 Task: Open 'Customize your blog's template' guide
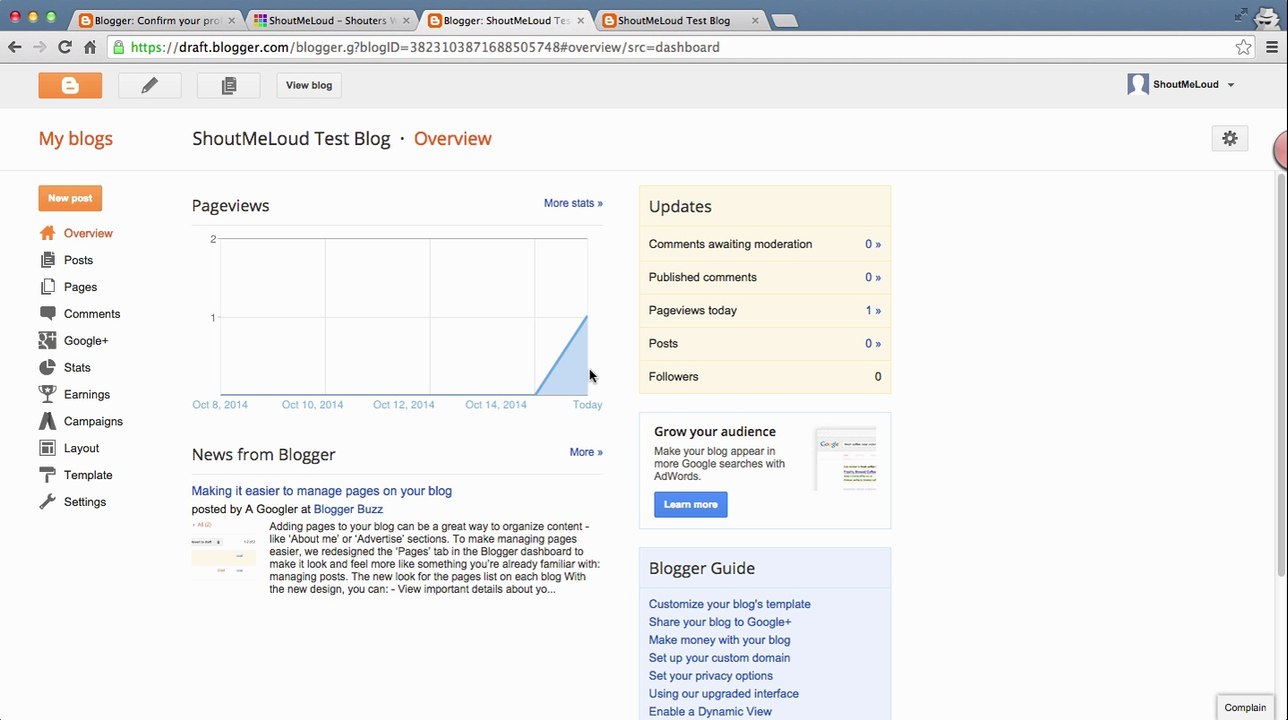point(730,604)
